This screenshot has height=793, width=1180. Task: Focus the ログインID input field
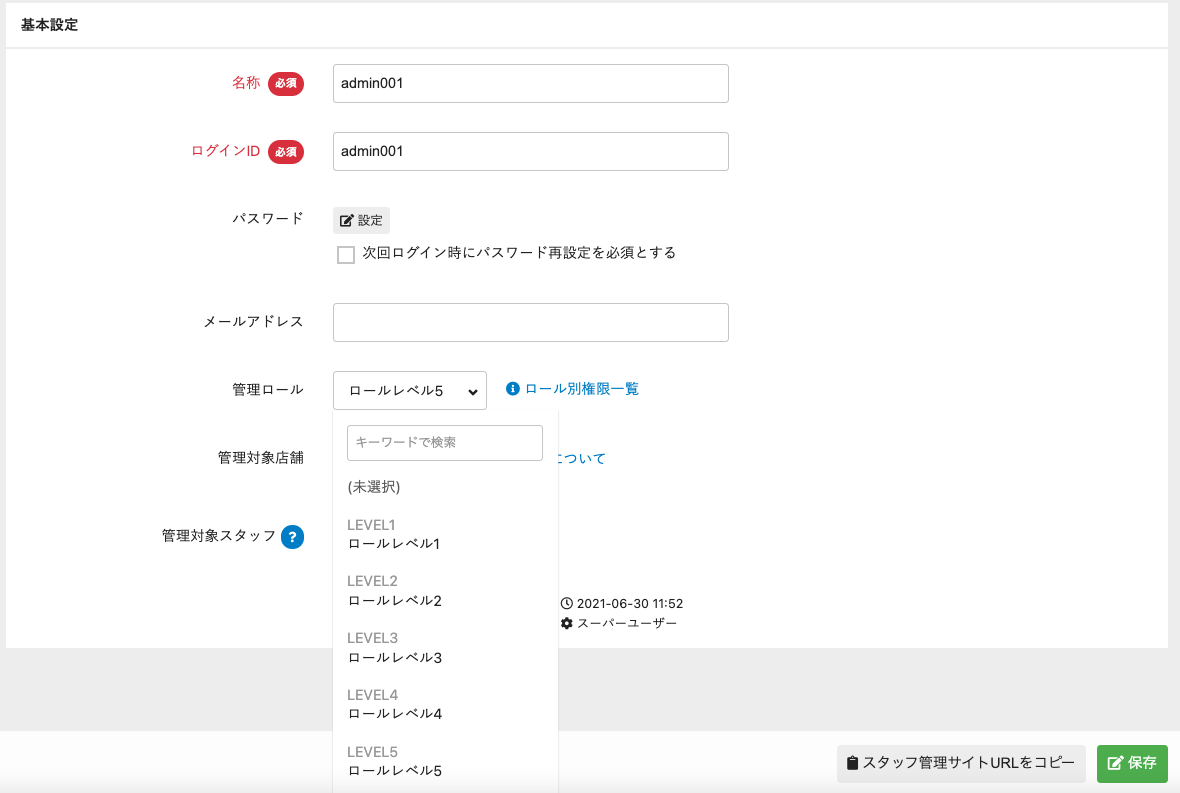click(530, 151)
